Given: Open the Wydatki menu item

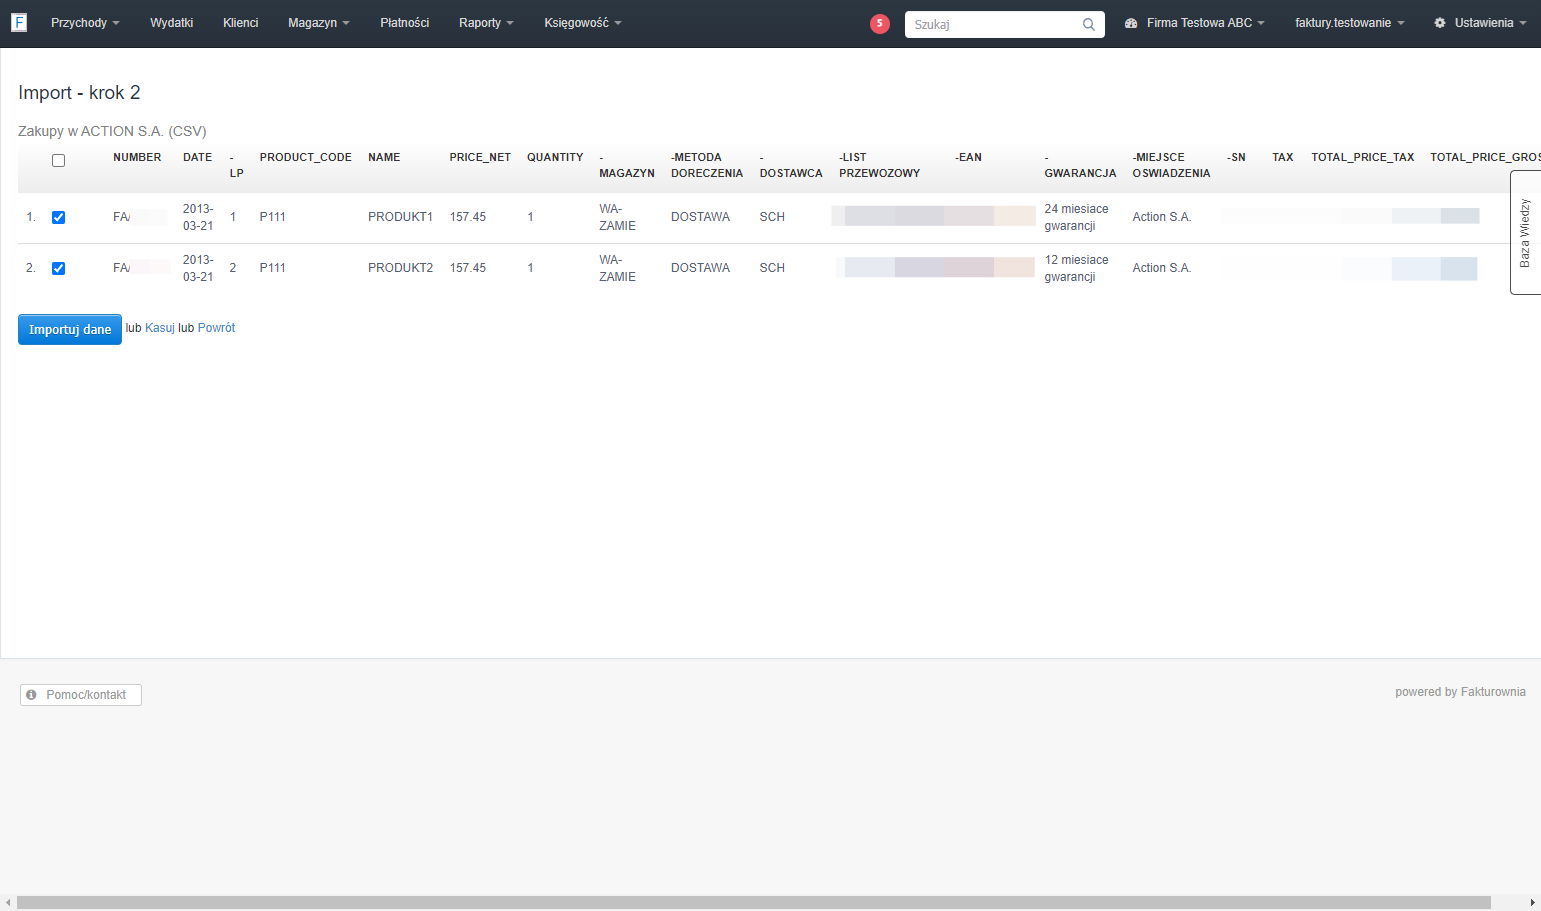Looking at the screenshot, I should pos(172,23).
